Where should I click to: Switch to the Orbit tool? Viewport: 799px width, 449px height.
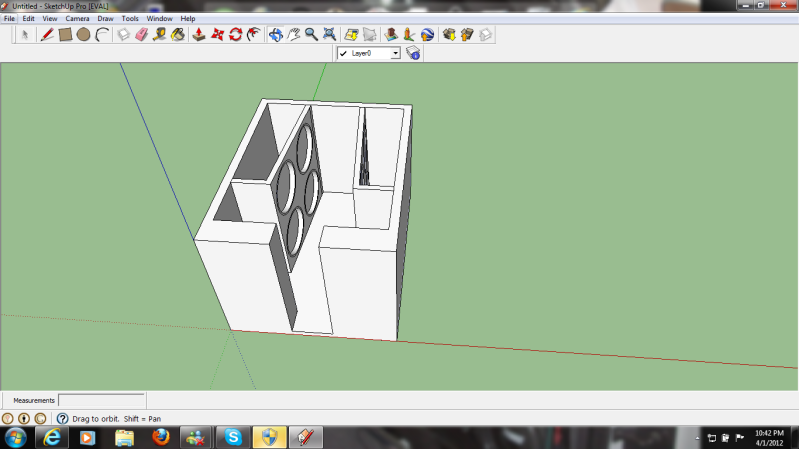(275, 35)
